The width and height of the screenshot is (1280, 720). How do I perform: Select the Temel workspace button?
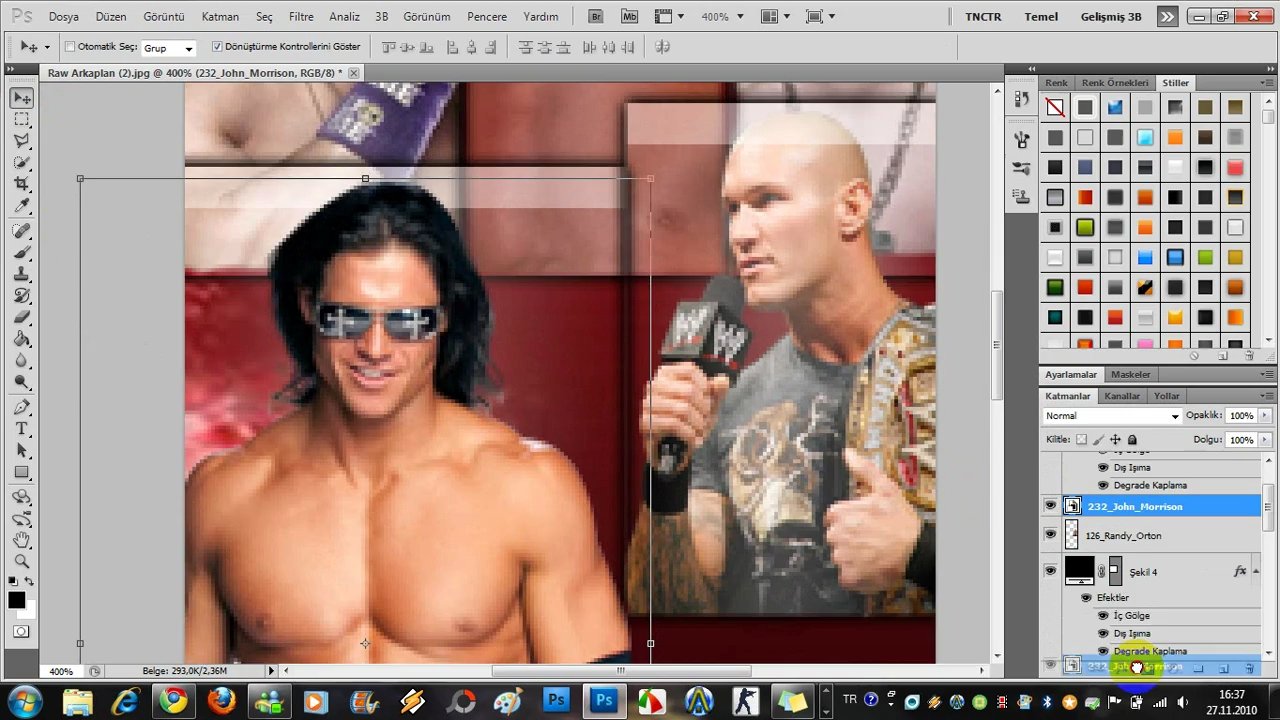pos(1041,17)
